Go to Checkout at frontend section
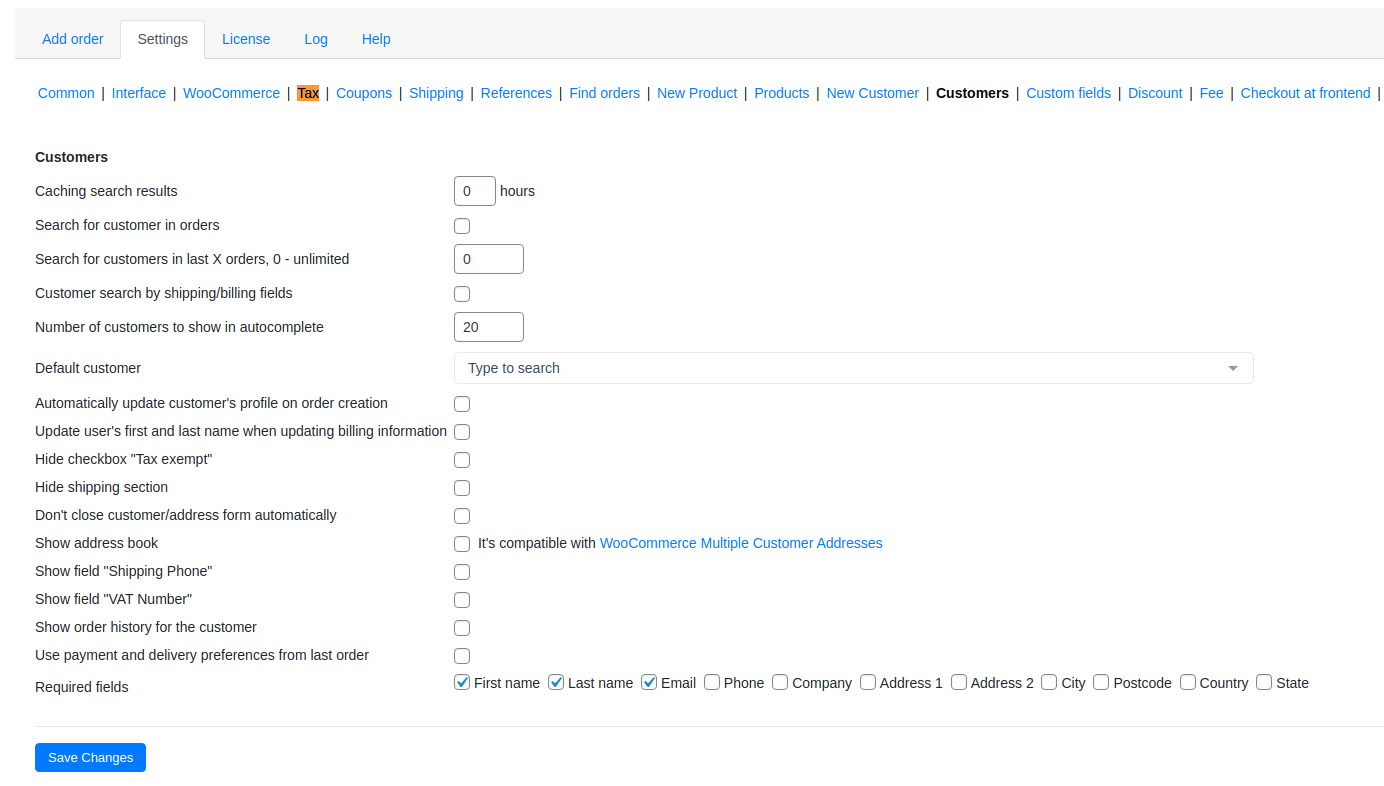Screen dimensions: 1384x786 coord(1306,93)
